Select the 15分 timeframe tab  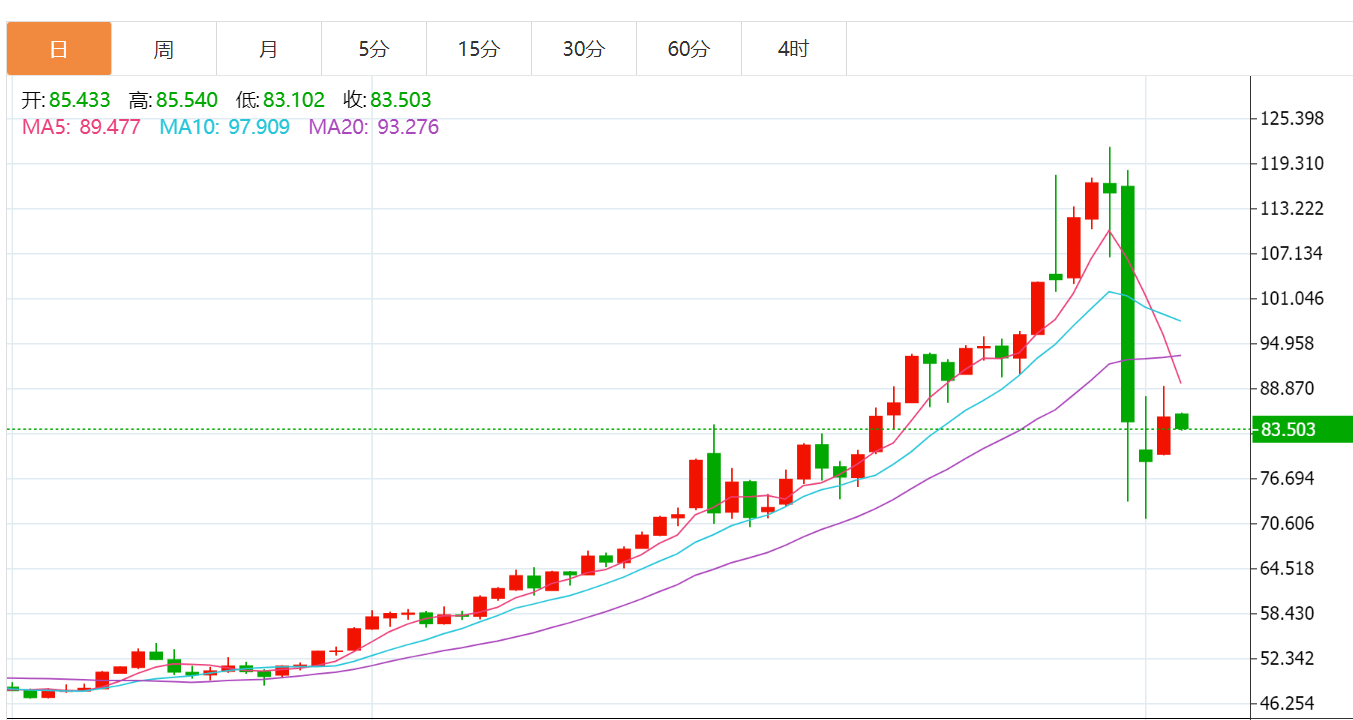(x=479, y=49)
